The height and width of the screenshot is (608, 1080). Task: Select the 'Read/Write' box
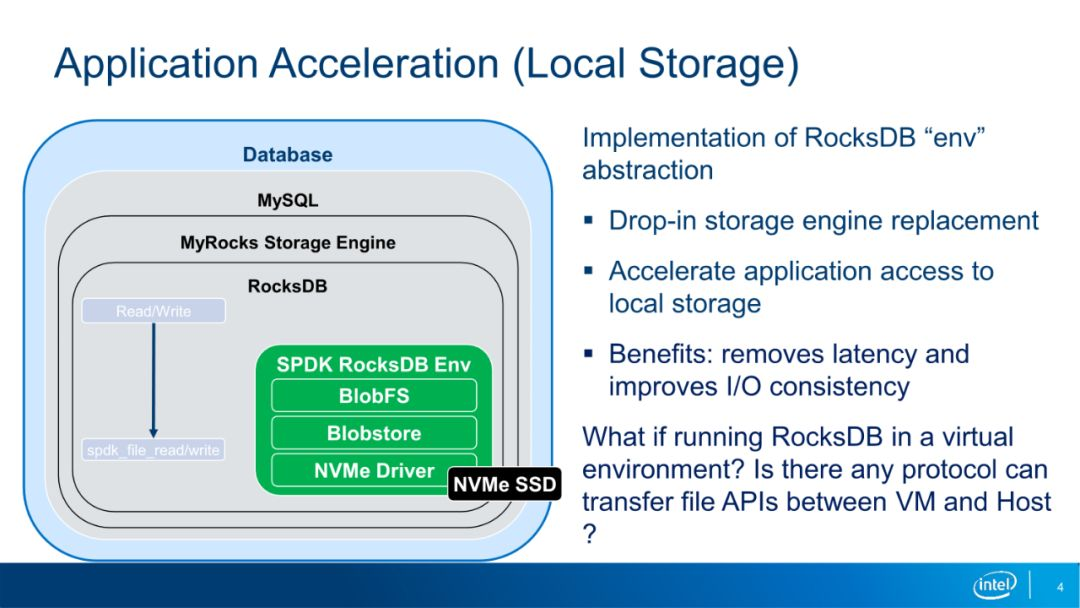click(154, 311)
